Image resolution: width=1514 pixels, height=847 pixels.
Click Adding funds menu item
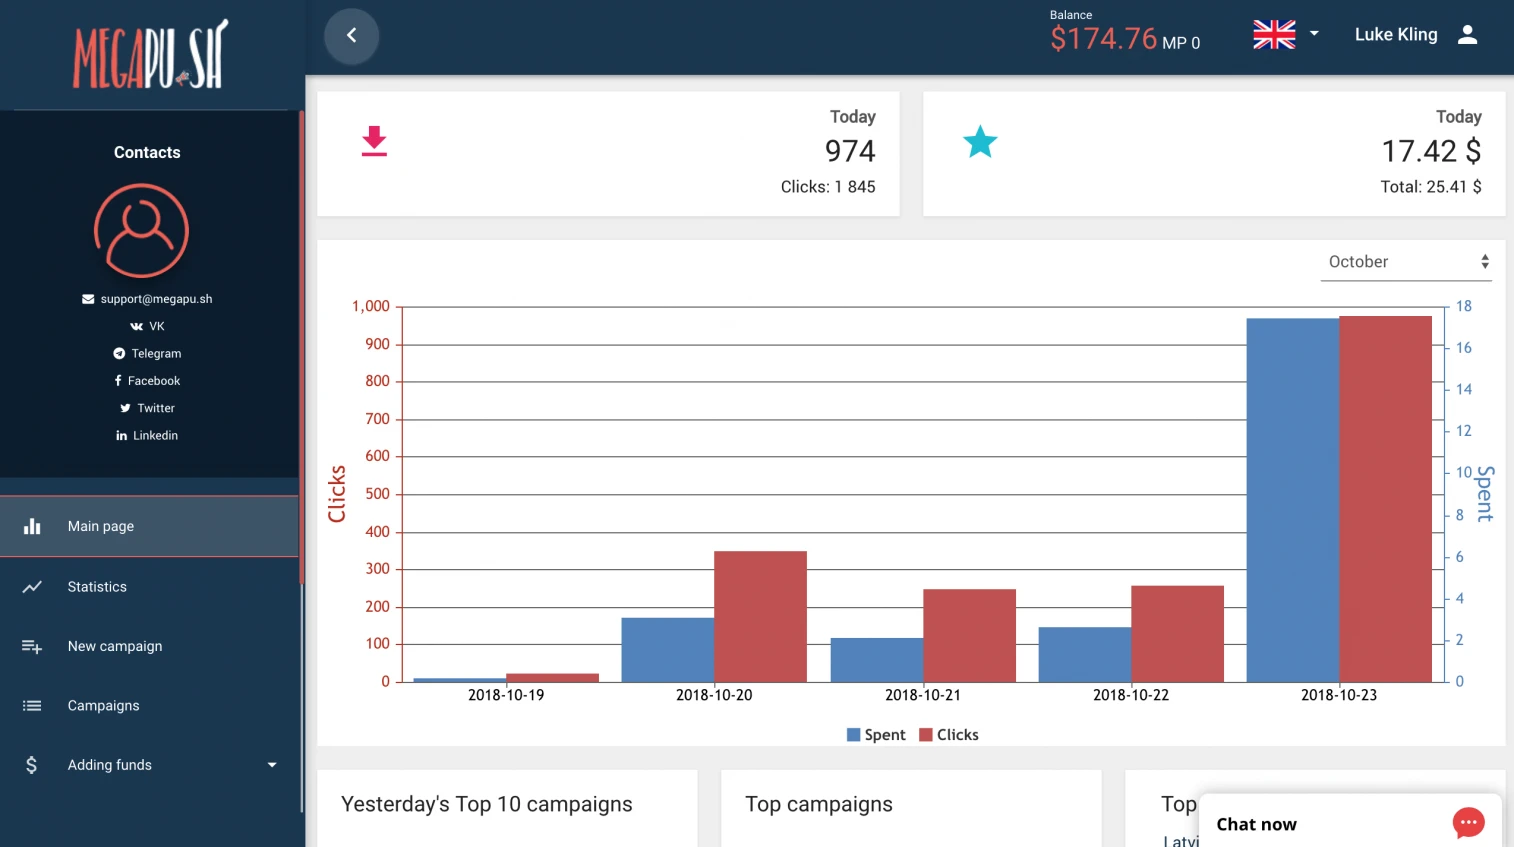click(149, 765)
